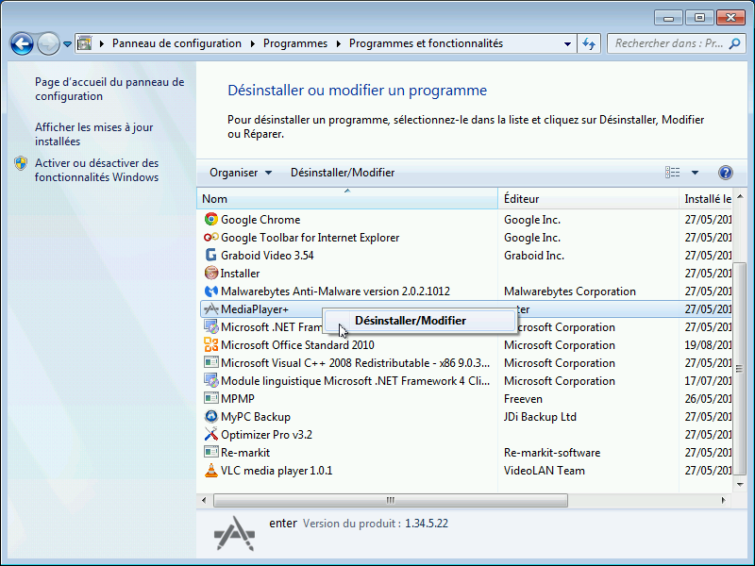Sort by the Éditeur column header

tap(588, 198)
